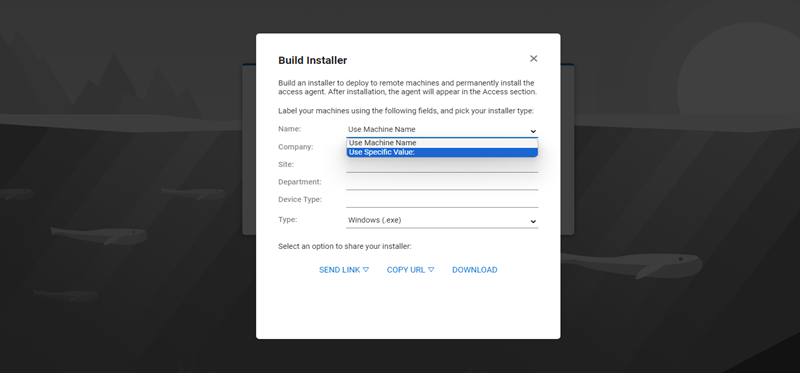This screenshot has height=373, width=800.
Task: Open the Name combo box showing Use Machine Name
Action: 442,130
